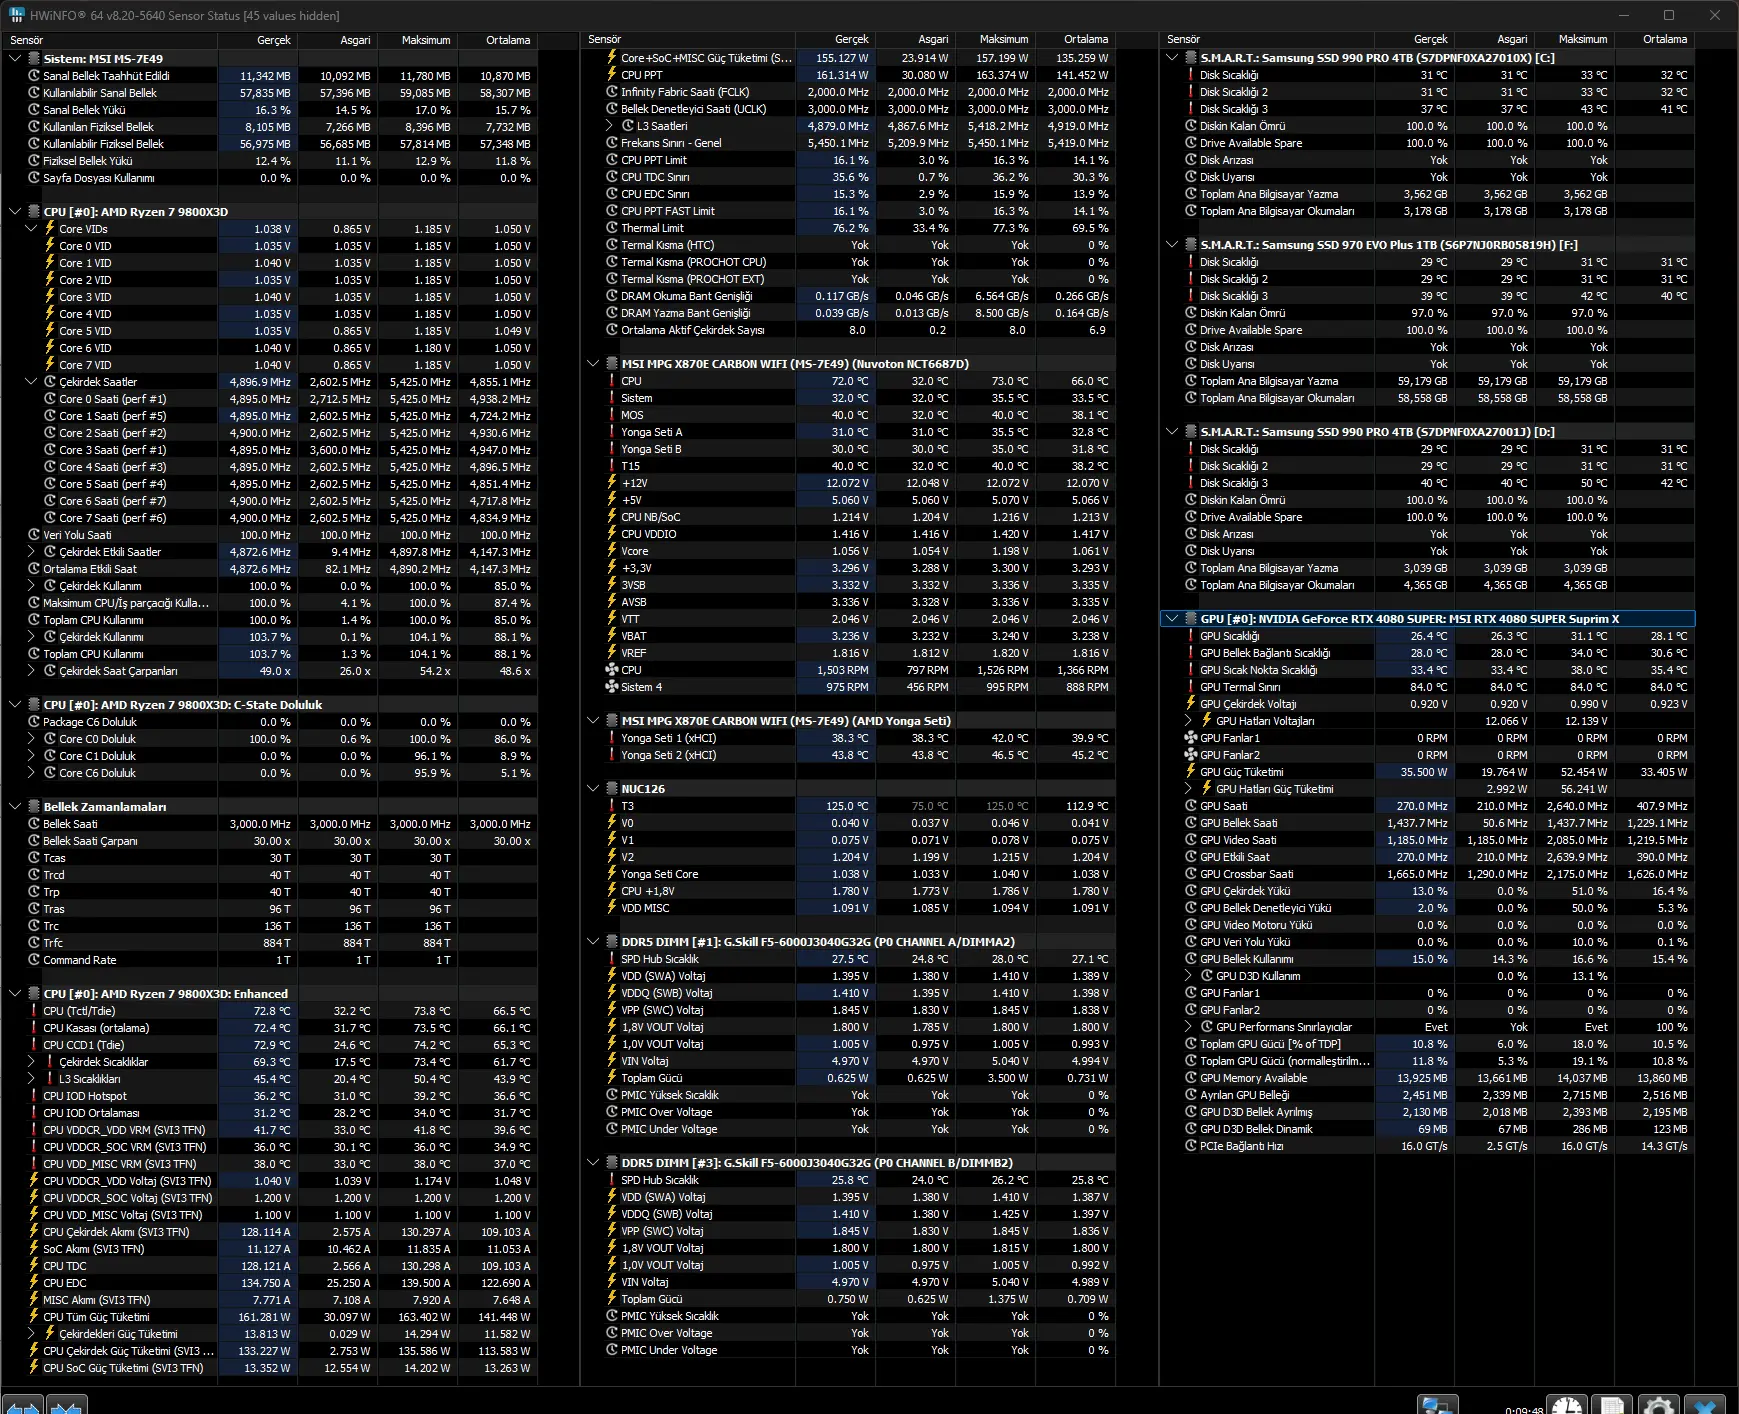The width and height of the screenshot is (1739, 1414).
Task: Click the lightning icon beside Core 0 VID
Action: [x=50, y=246]
